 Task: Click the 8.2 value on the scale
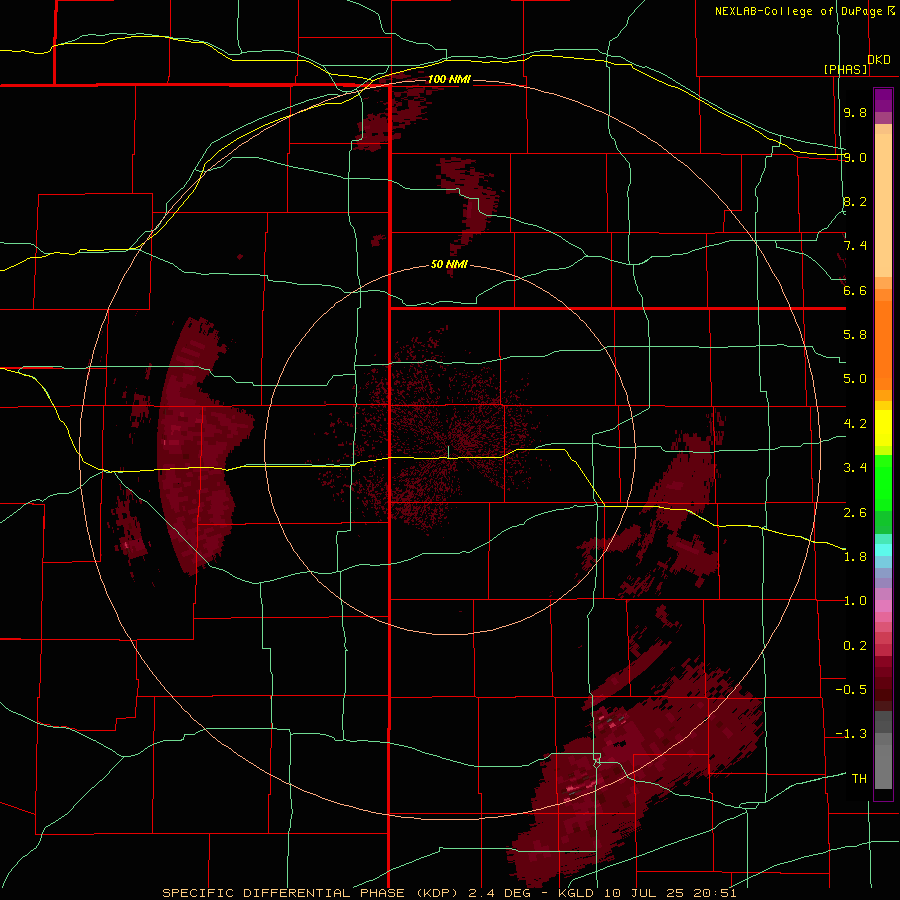(855, 201)
